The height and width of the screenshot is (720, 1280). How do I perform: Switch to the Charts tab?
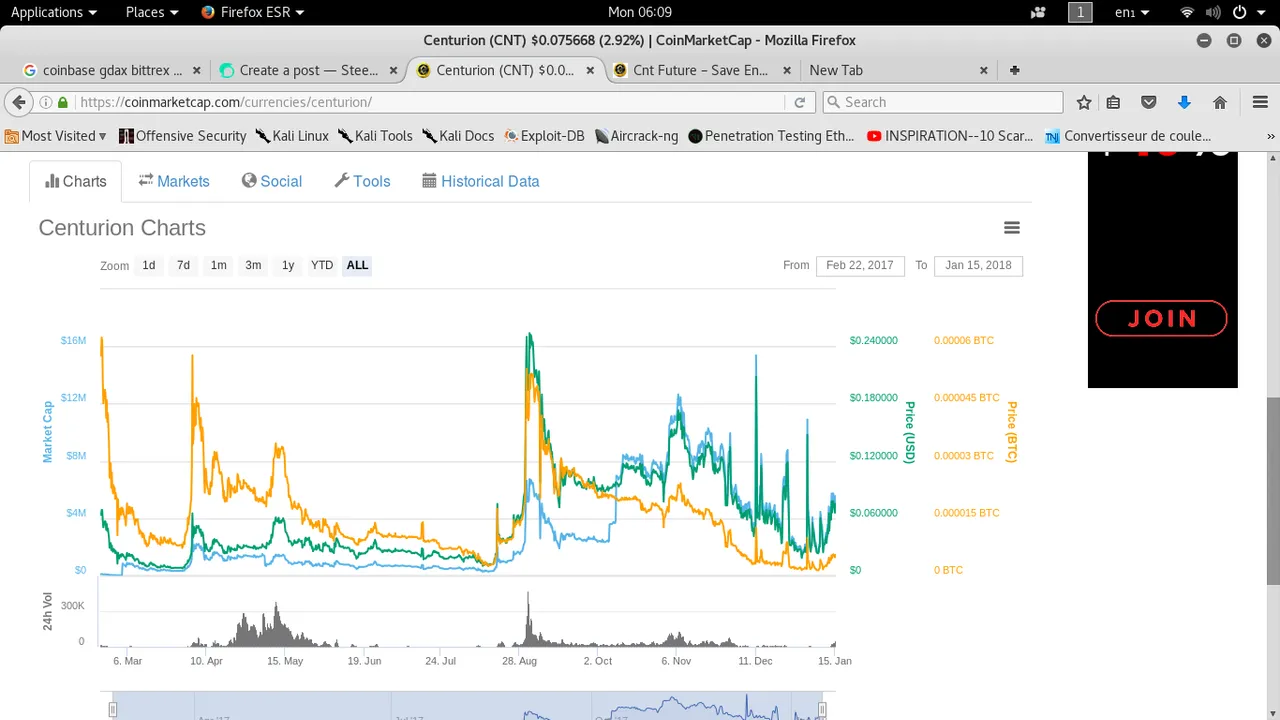pos(76,181)
